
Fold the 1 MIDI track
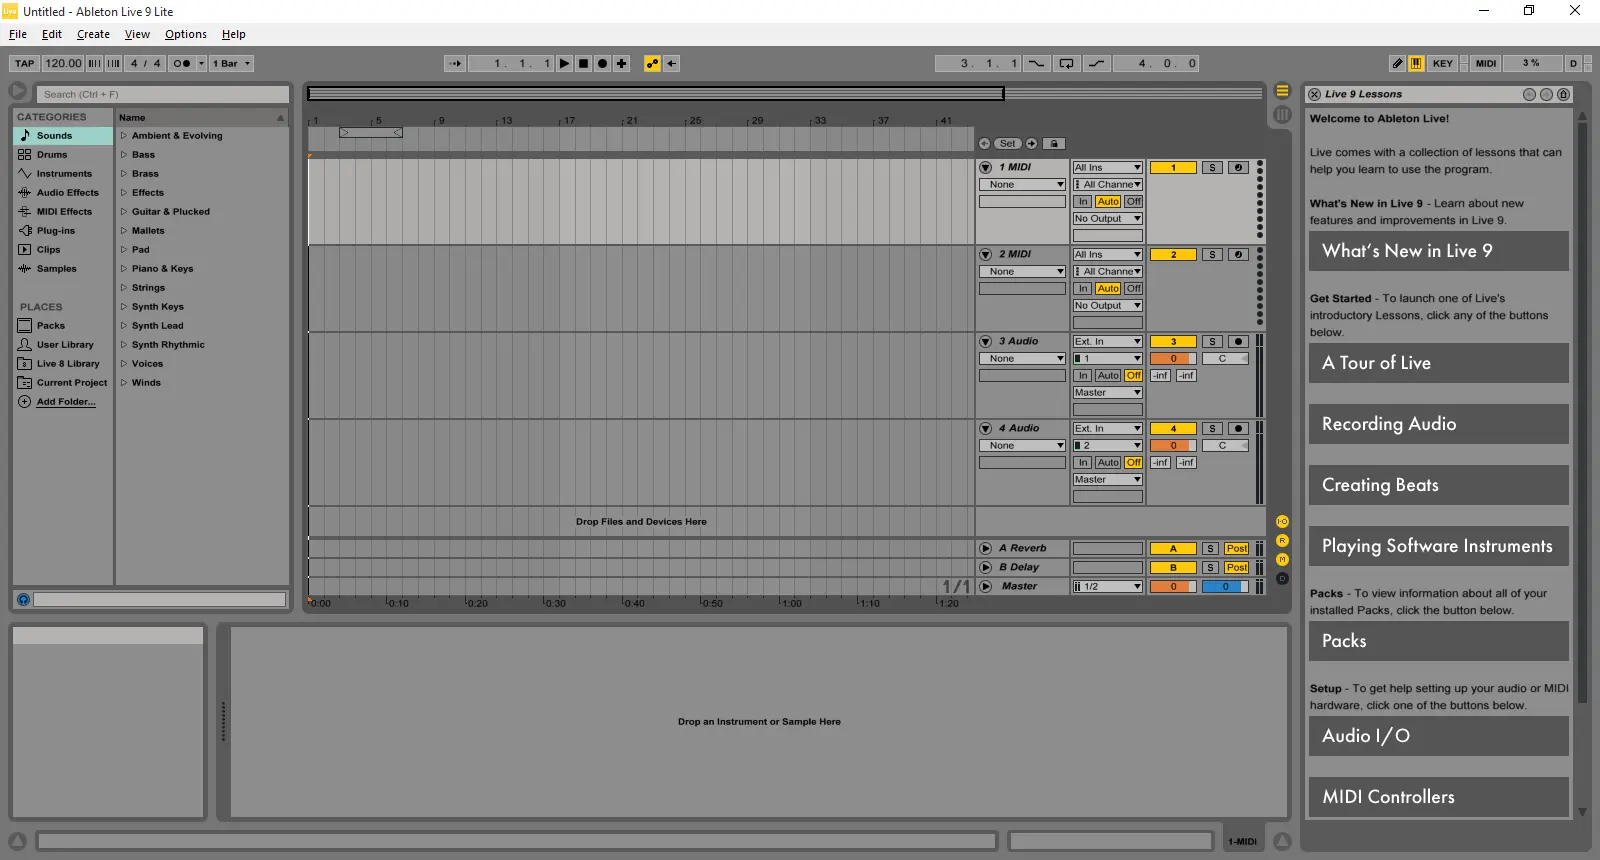click(x=985, y=168)
